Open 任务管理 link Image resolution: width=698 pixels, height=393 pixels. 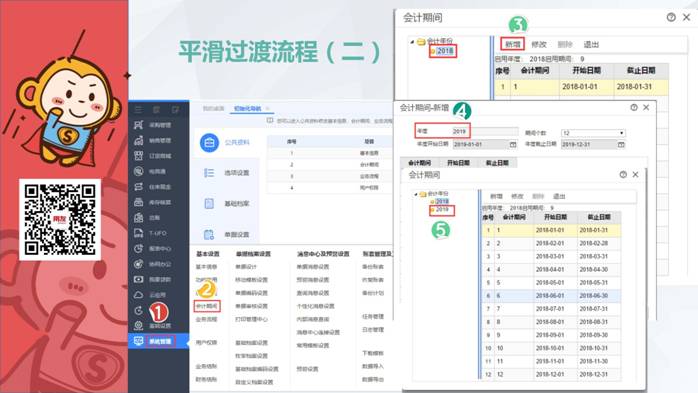pos(373,316)
